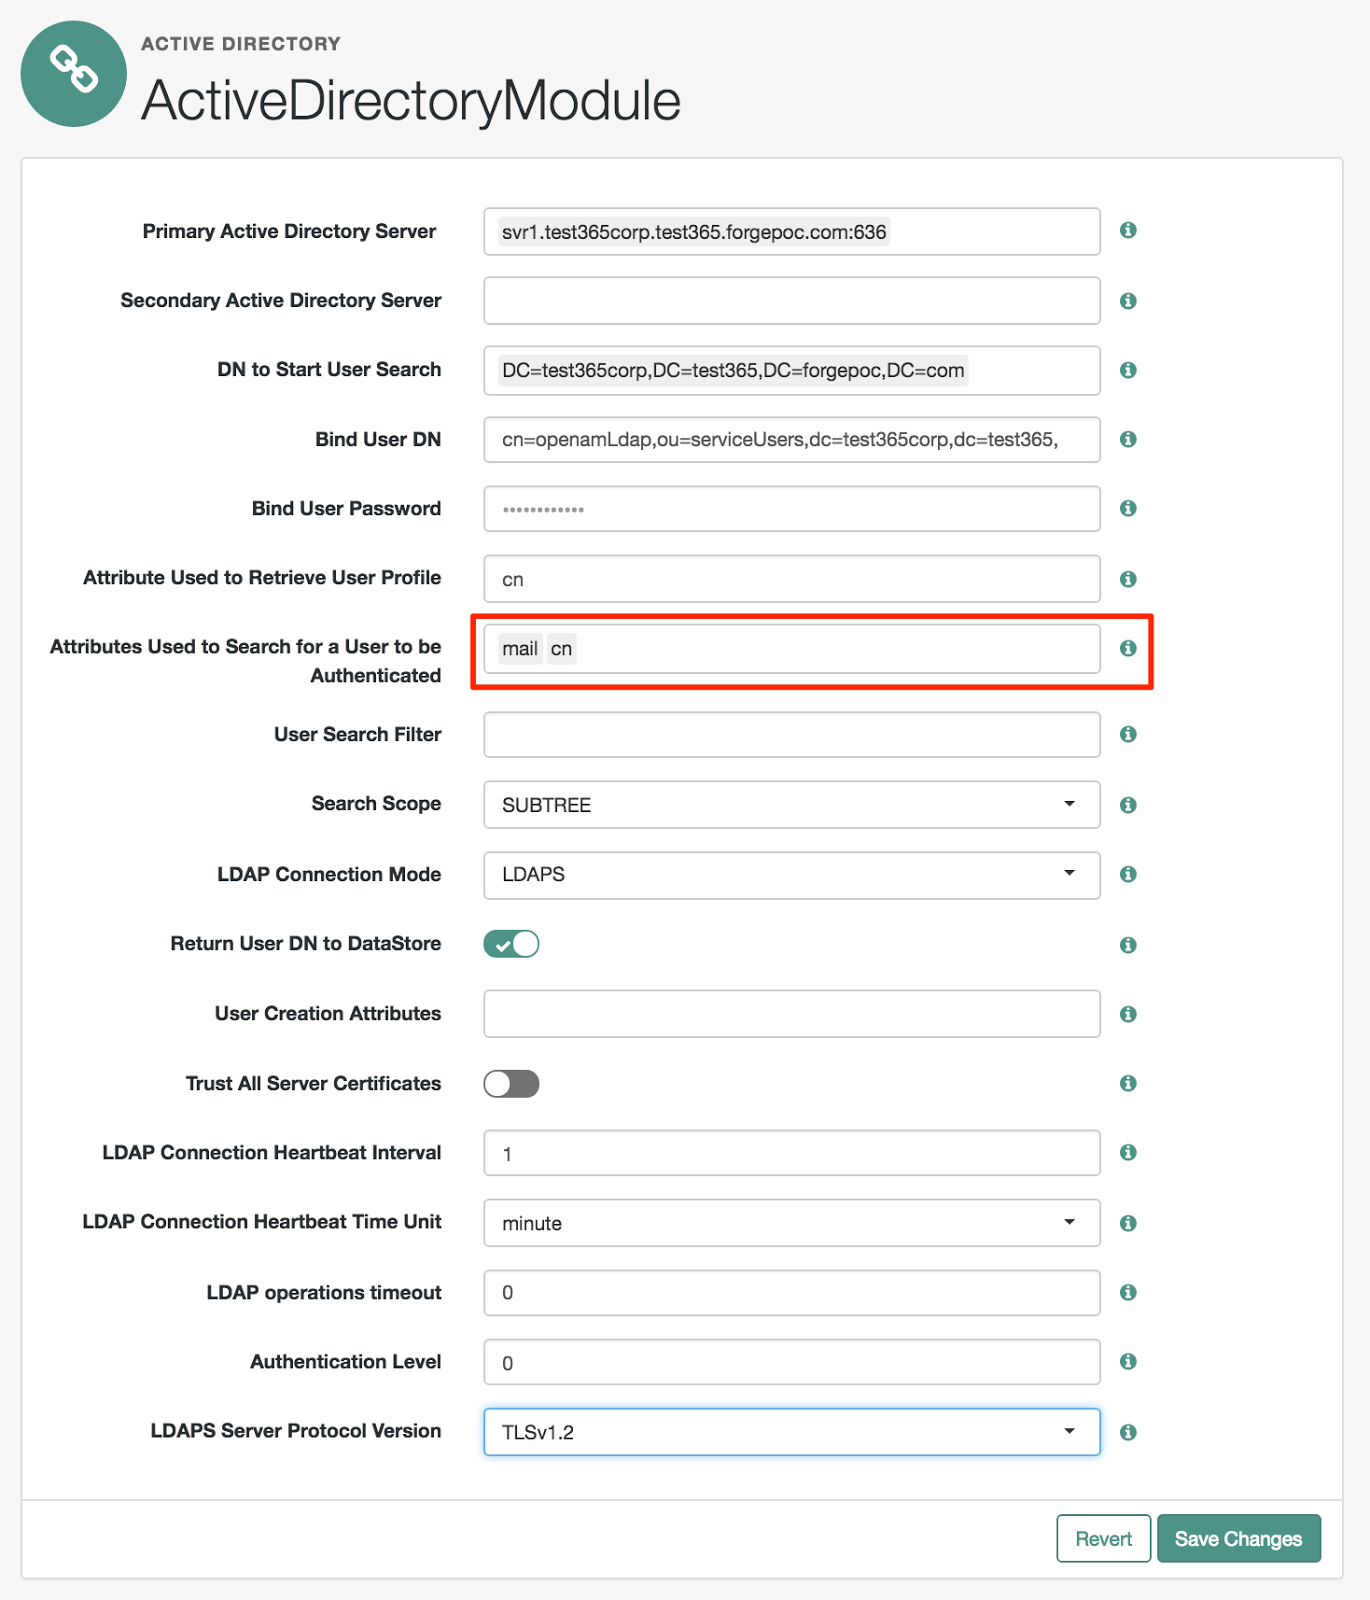
Task: Open info tooltip for Primary Active Directory Server
Action: point(1128,231)
